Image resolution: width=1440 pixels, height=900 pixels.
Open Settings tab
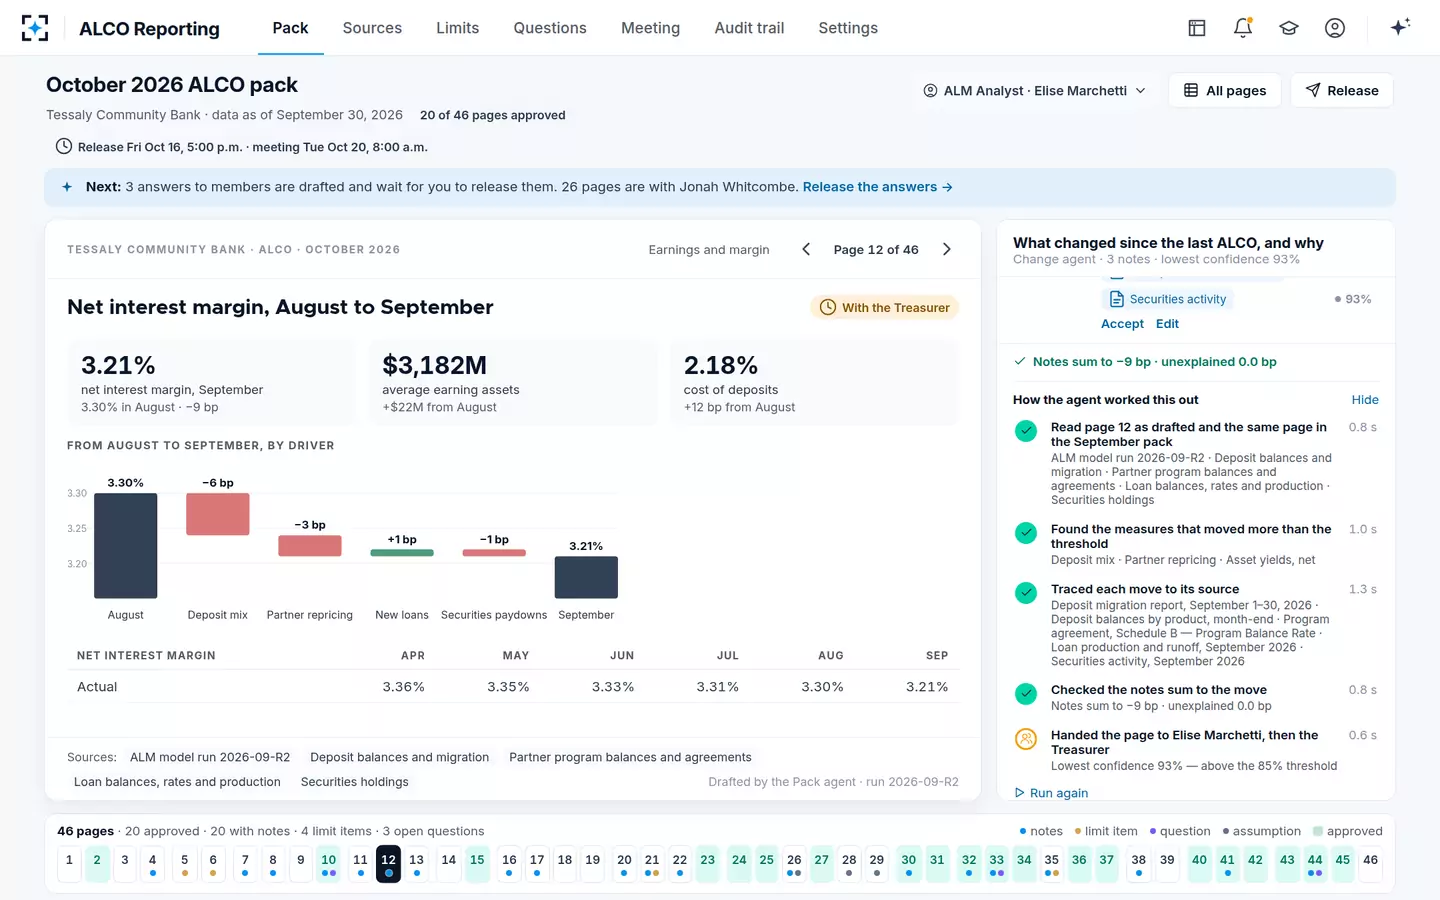point(848,28)
